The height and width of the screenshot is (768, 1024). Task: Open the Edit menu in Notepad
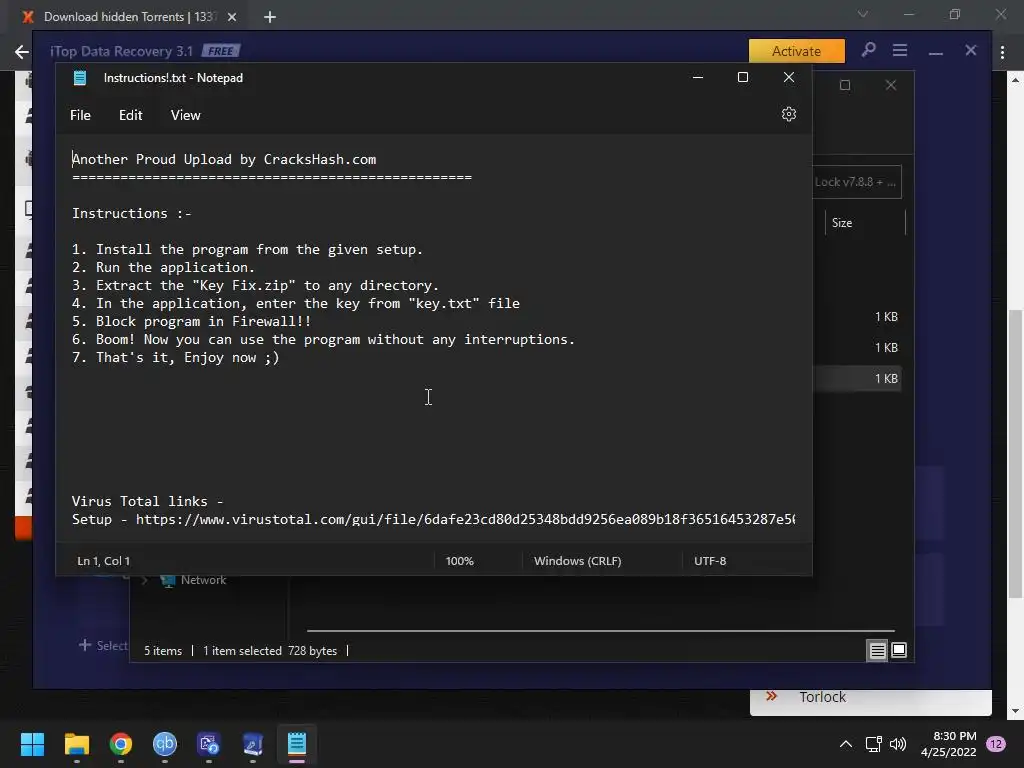point(130,115)
